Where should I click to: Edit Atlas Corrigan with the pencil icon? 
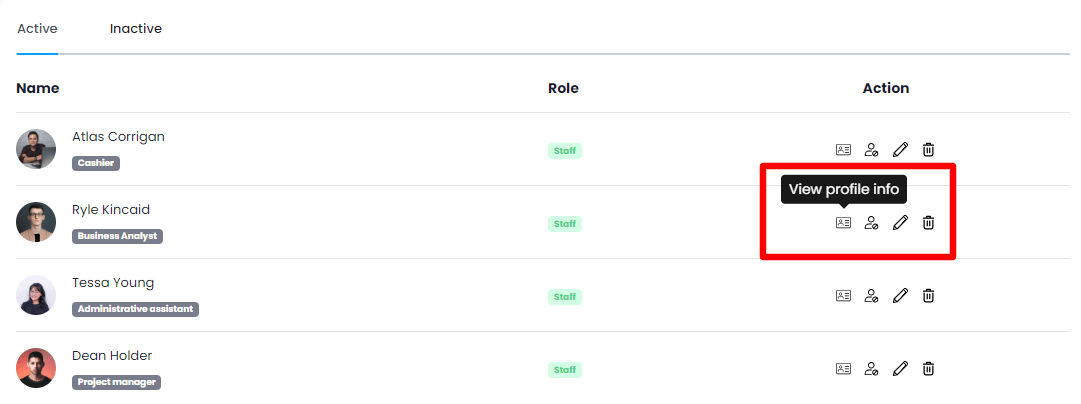[900, 150]
